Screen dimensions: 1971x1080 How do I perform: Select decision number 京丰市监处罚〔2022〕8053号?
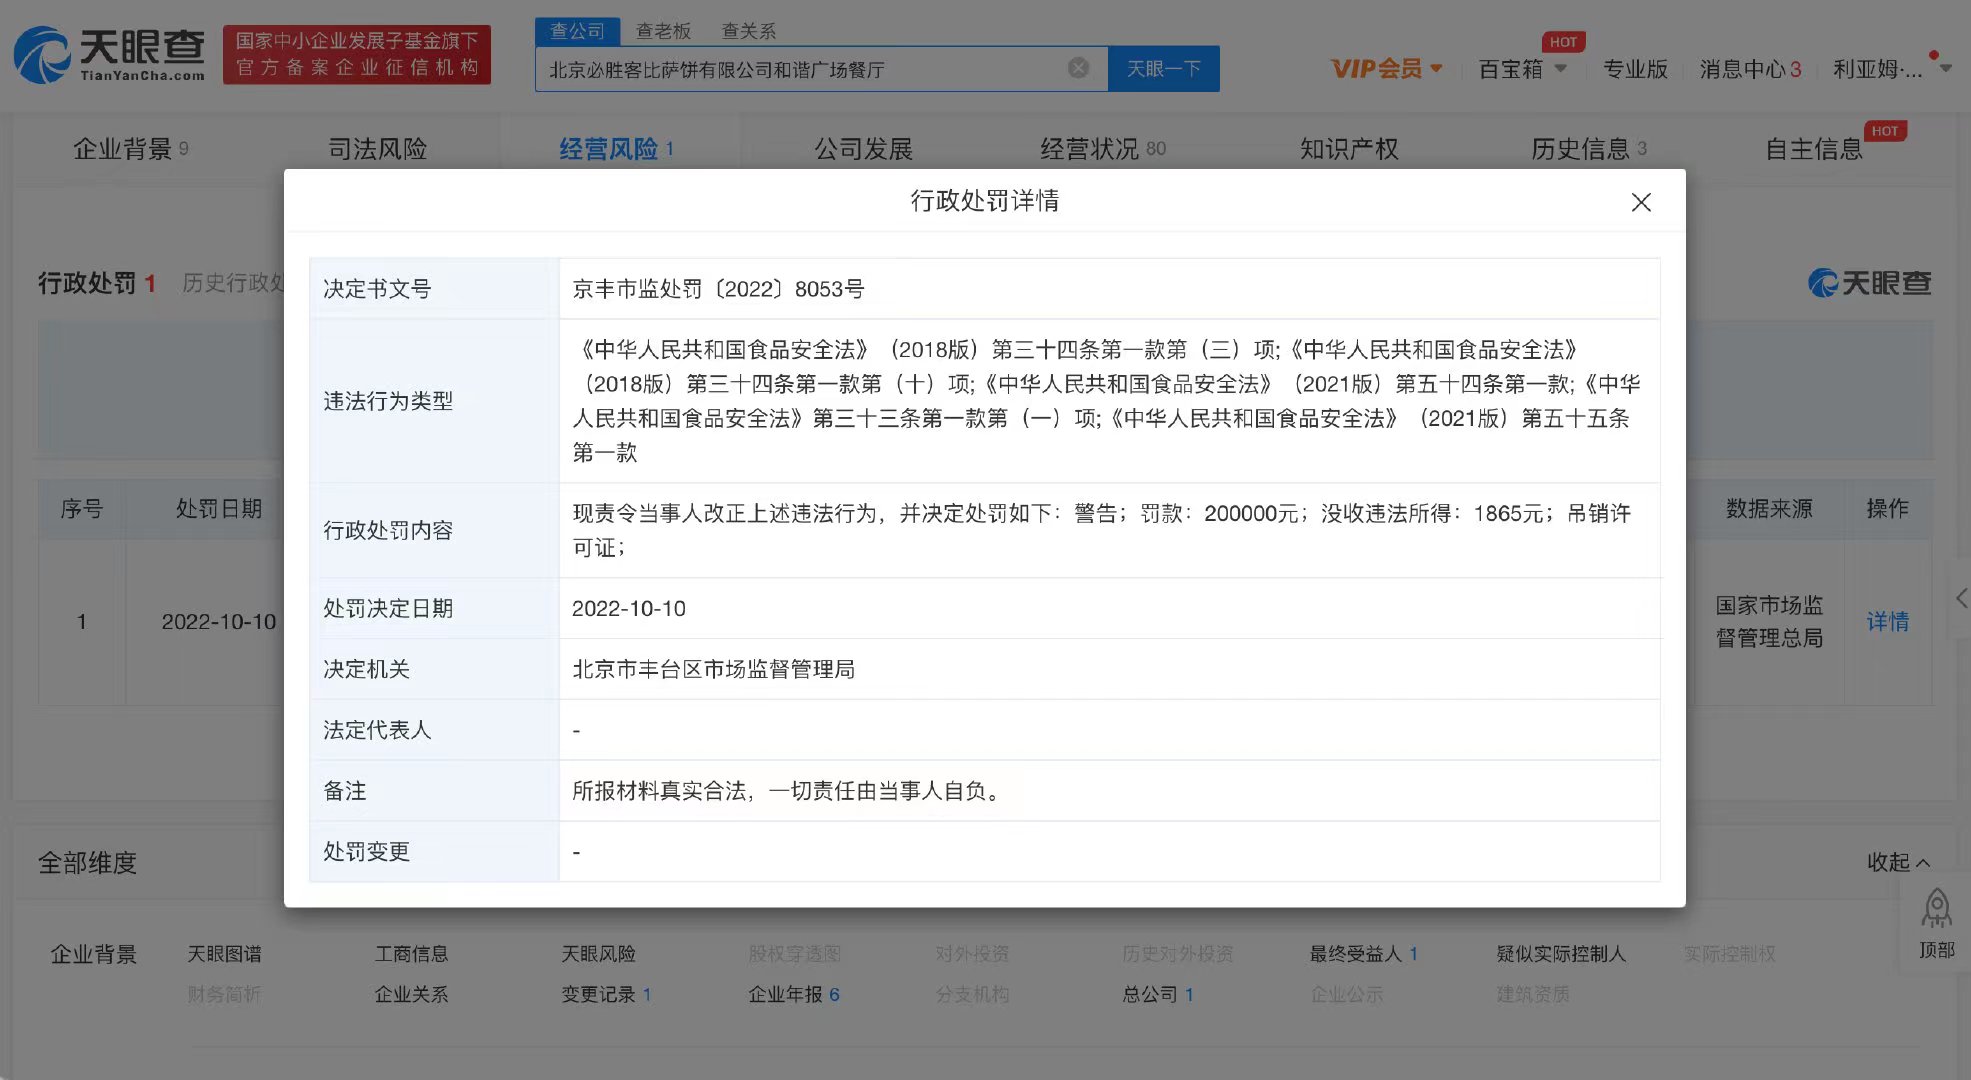pos(717,289)
